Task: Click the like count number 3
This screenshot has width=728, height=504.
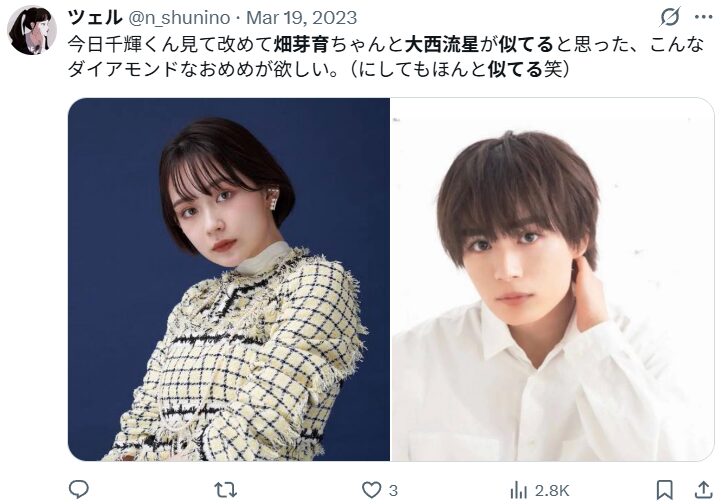Action: 393,491
